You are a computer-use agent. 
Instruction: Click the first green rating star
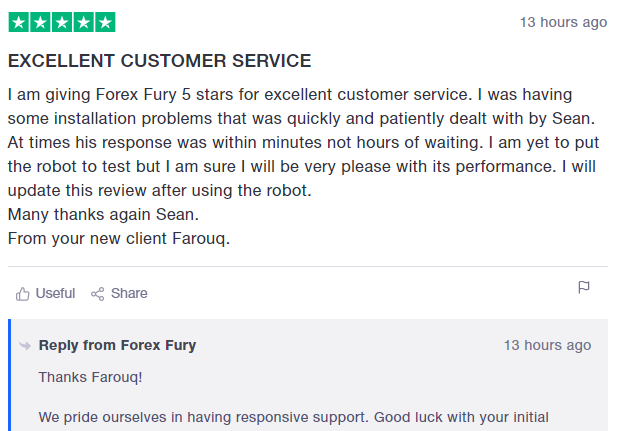[x=18, y=22]
